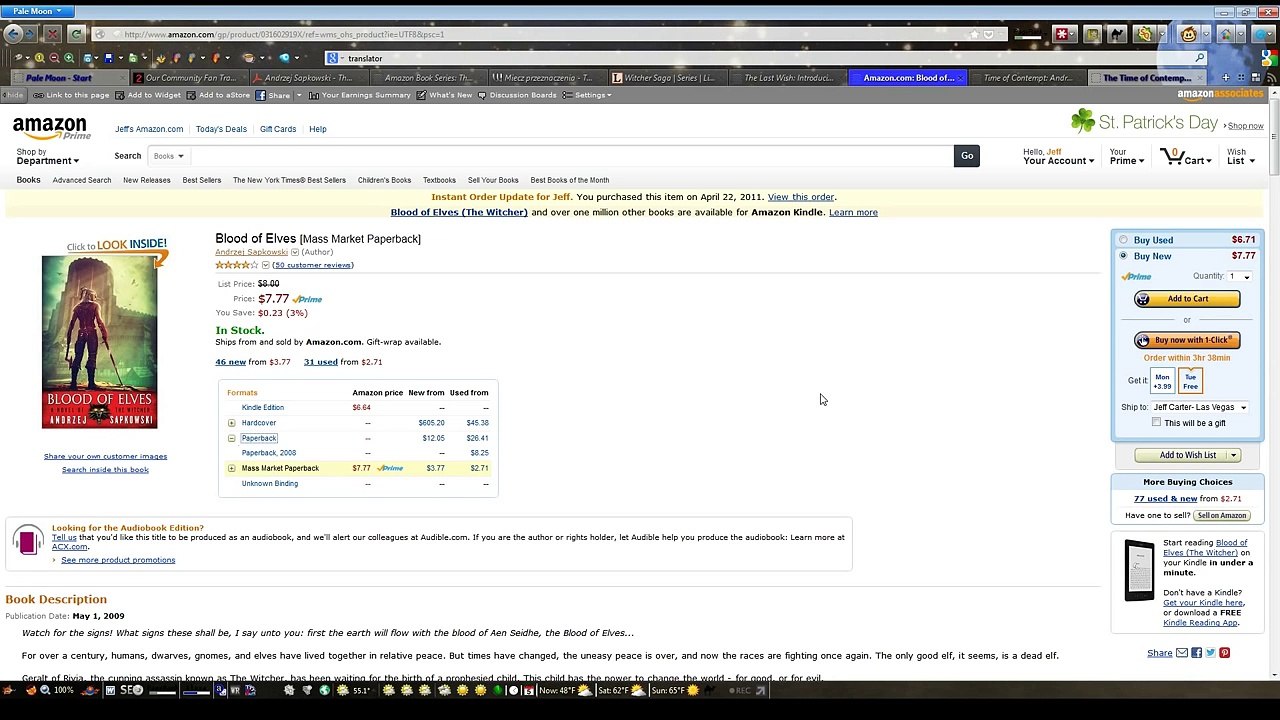
Task: Click the Amazon search input field
Action: tap(572, 156)
